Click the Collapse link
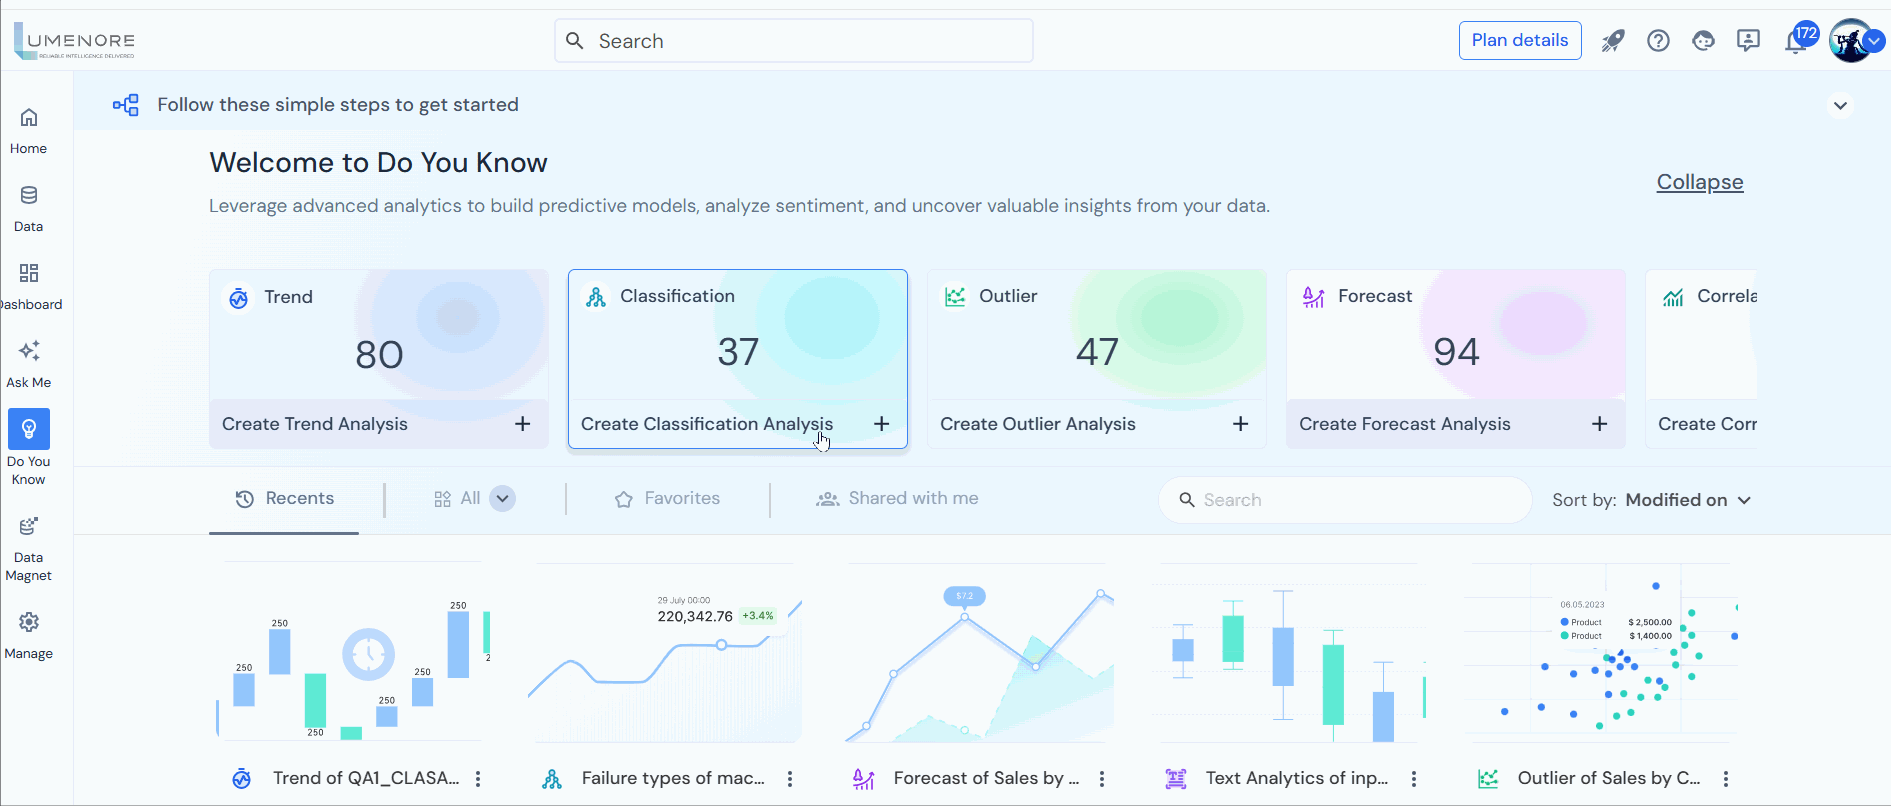The width and height of the screenshot is (1891, 806). coord(1699,182)
